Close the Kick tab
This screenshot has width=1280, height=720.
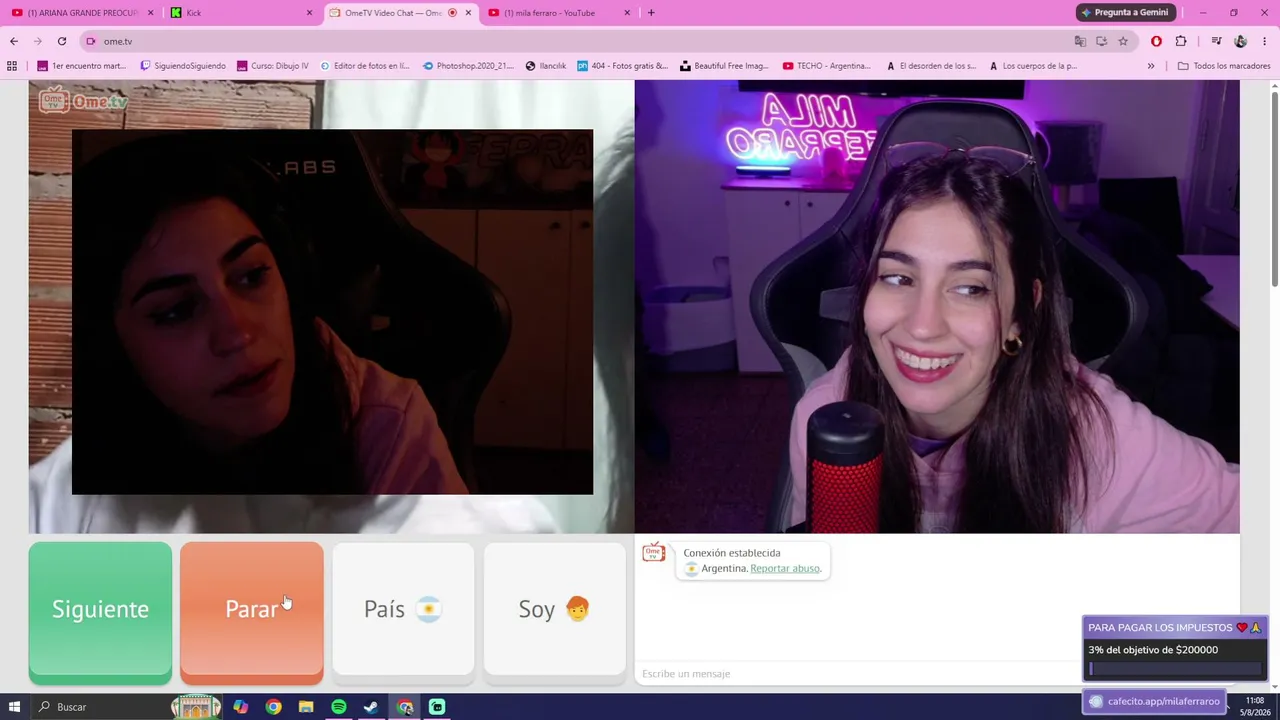tap(309, 13)
